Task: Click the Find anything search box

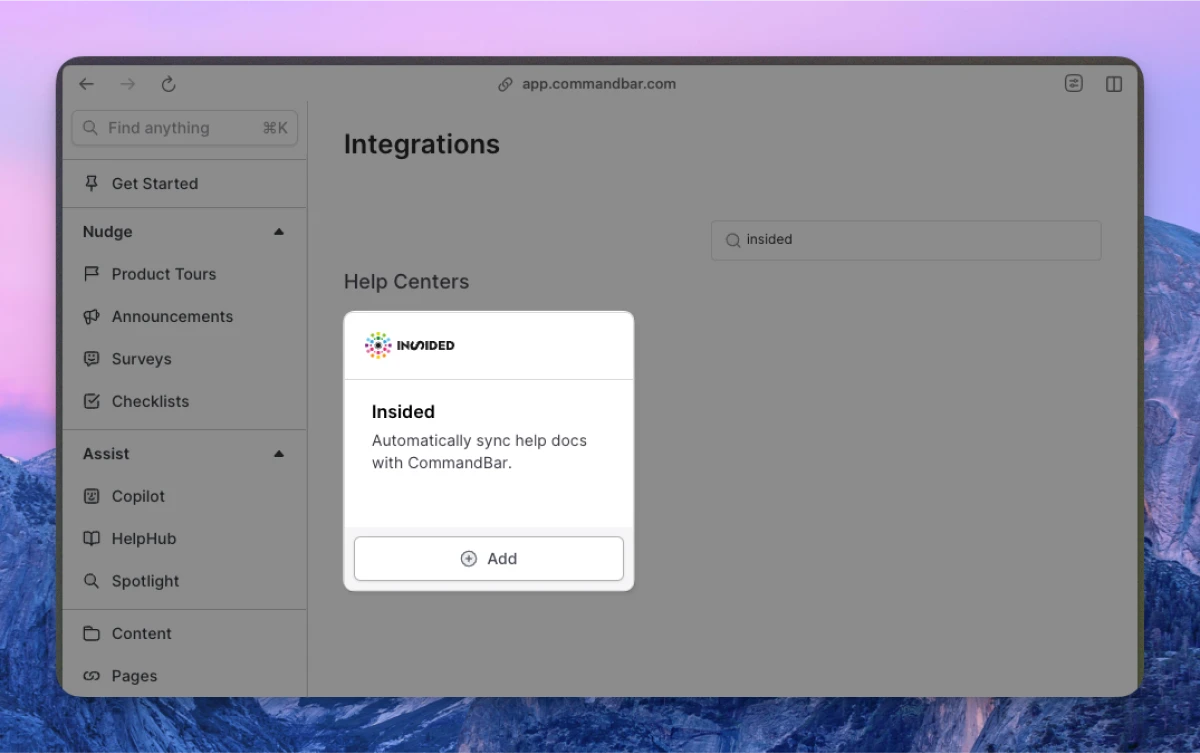Action: click(184, 128)
